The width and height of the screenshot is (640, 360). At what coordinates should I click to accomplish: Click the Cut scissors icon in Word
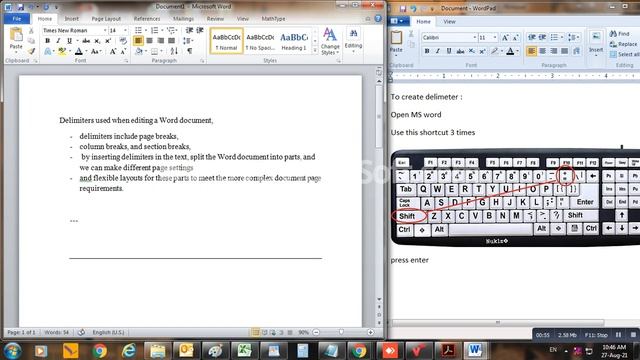tap(31, 31)
